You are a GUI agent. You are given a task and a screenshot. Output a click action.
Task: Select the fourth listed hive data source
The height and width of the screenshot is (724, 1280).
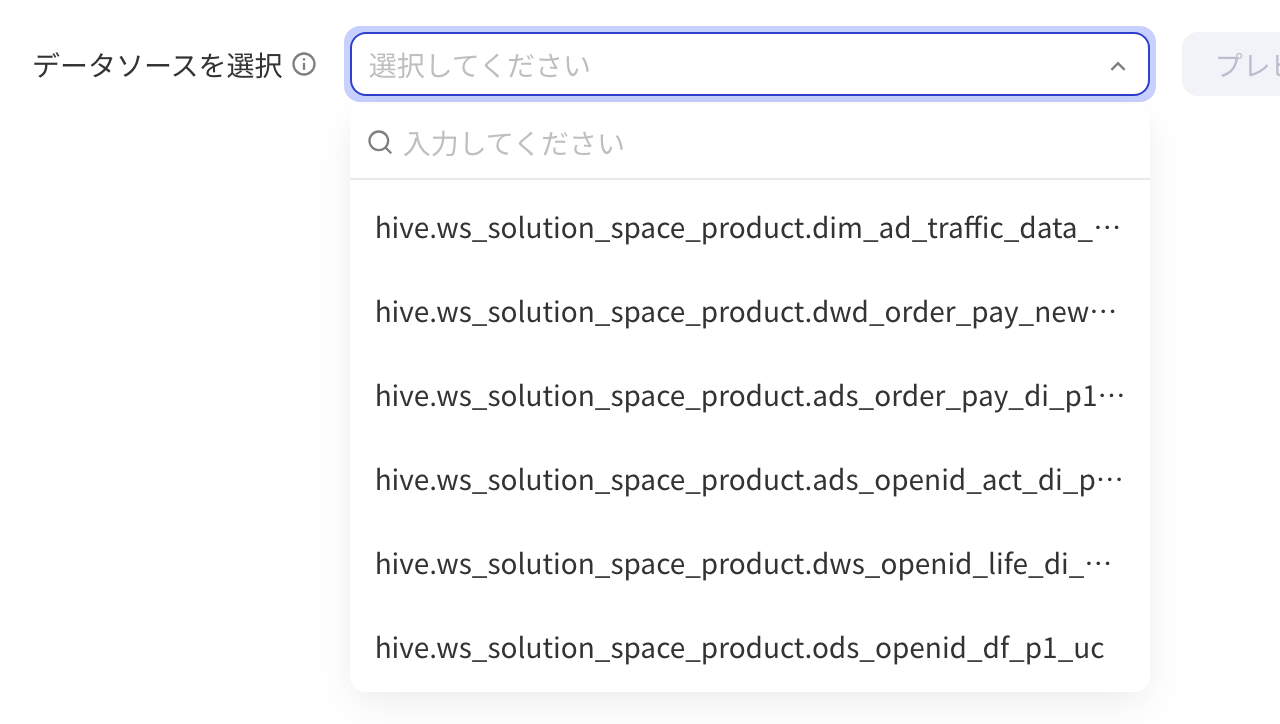(750, 480)
